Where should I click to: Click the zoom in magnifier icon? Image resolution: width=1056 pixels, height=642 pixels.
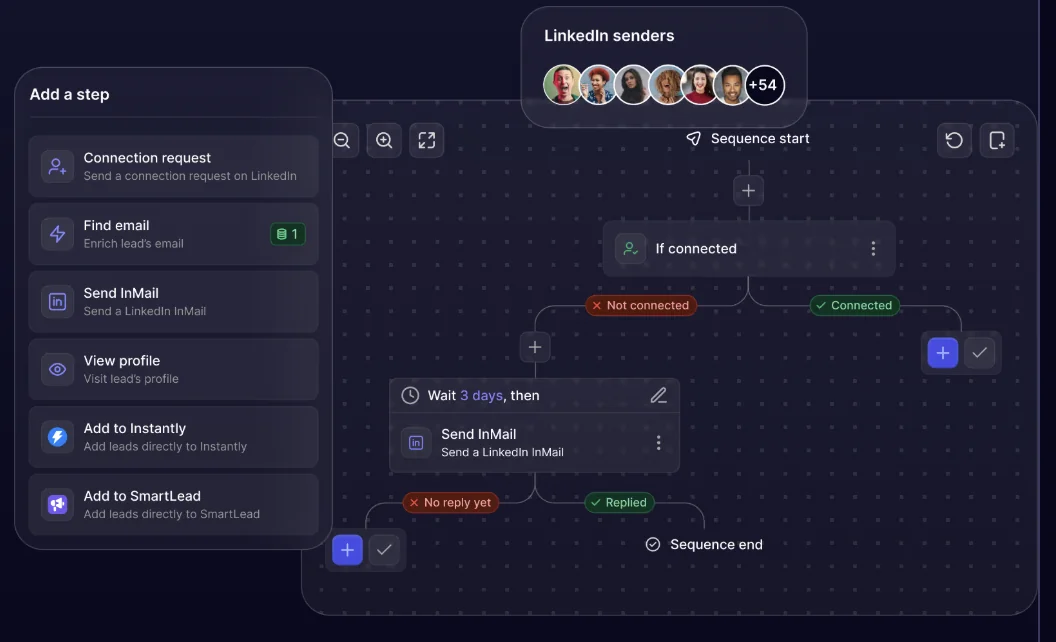[384, 140]
